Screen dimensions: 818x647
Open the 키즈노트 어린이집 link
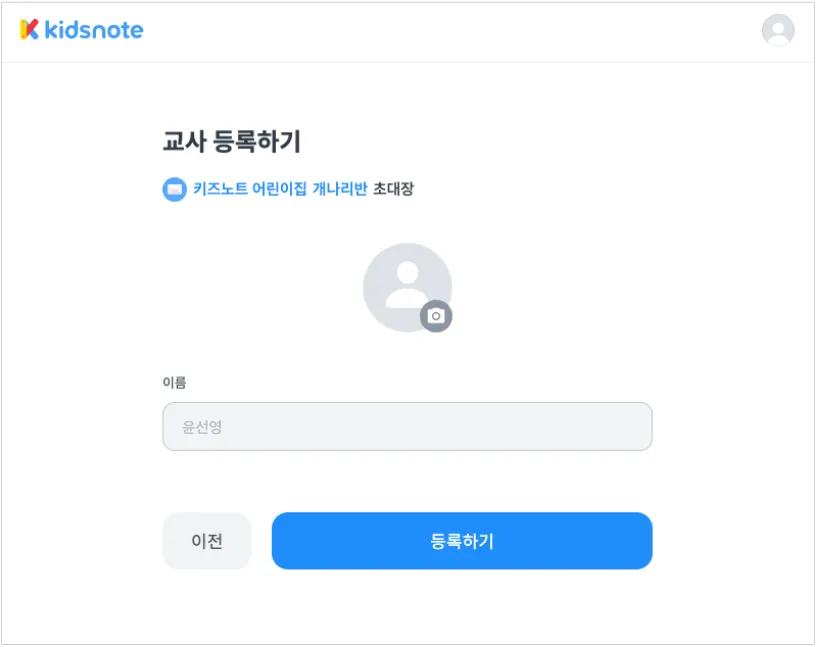click(x=252, y=189)
